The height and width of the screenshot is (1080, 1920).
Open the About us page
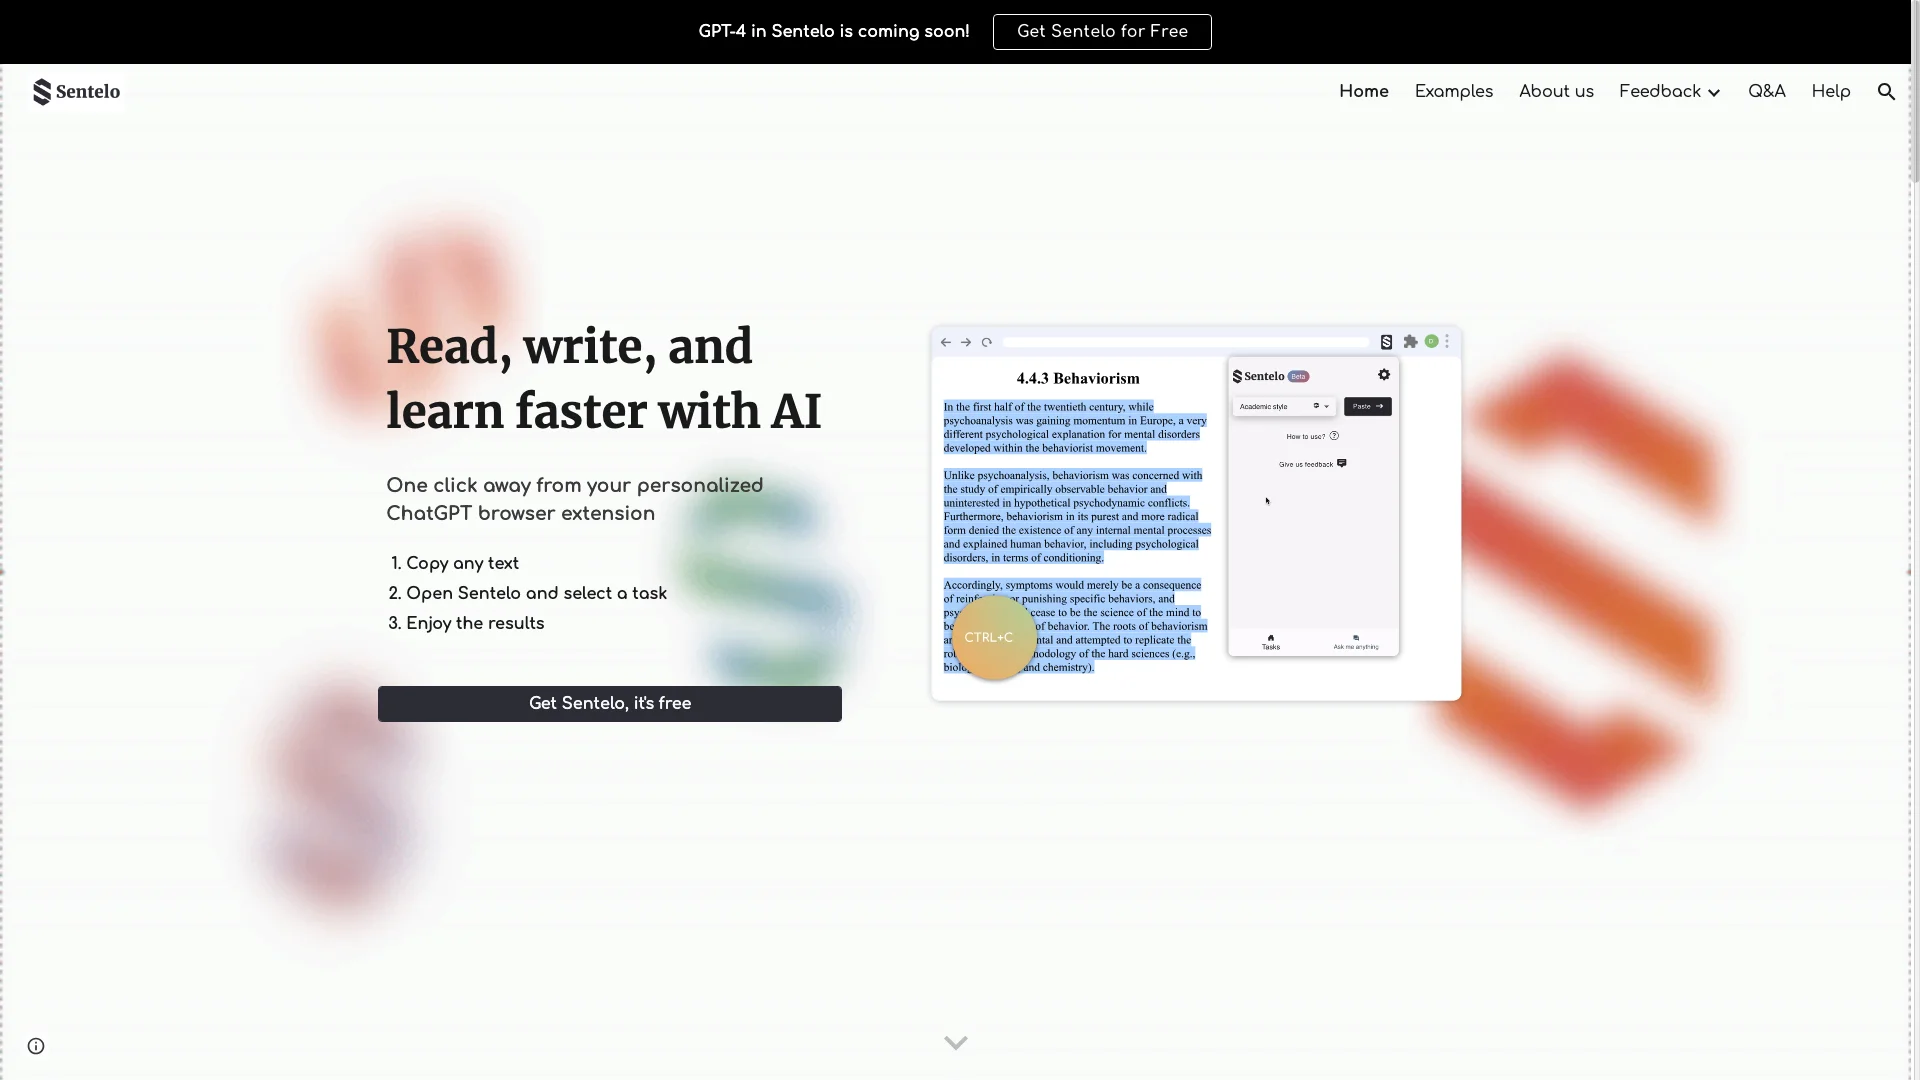pos(1556,92)
